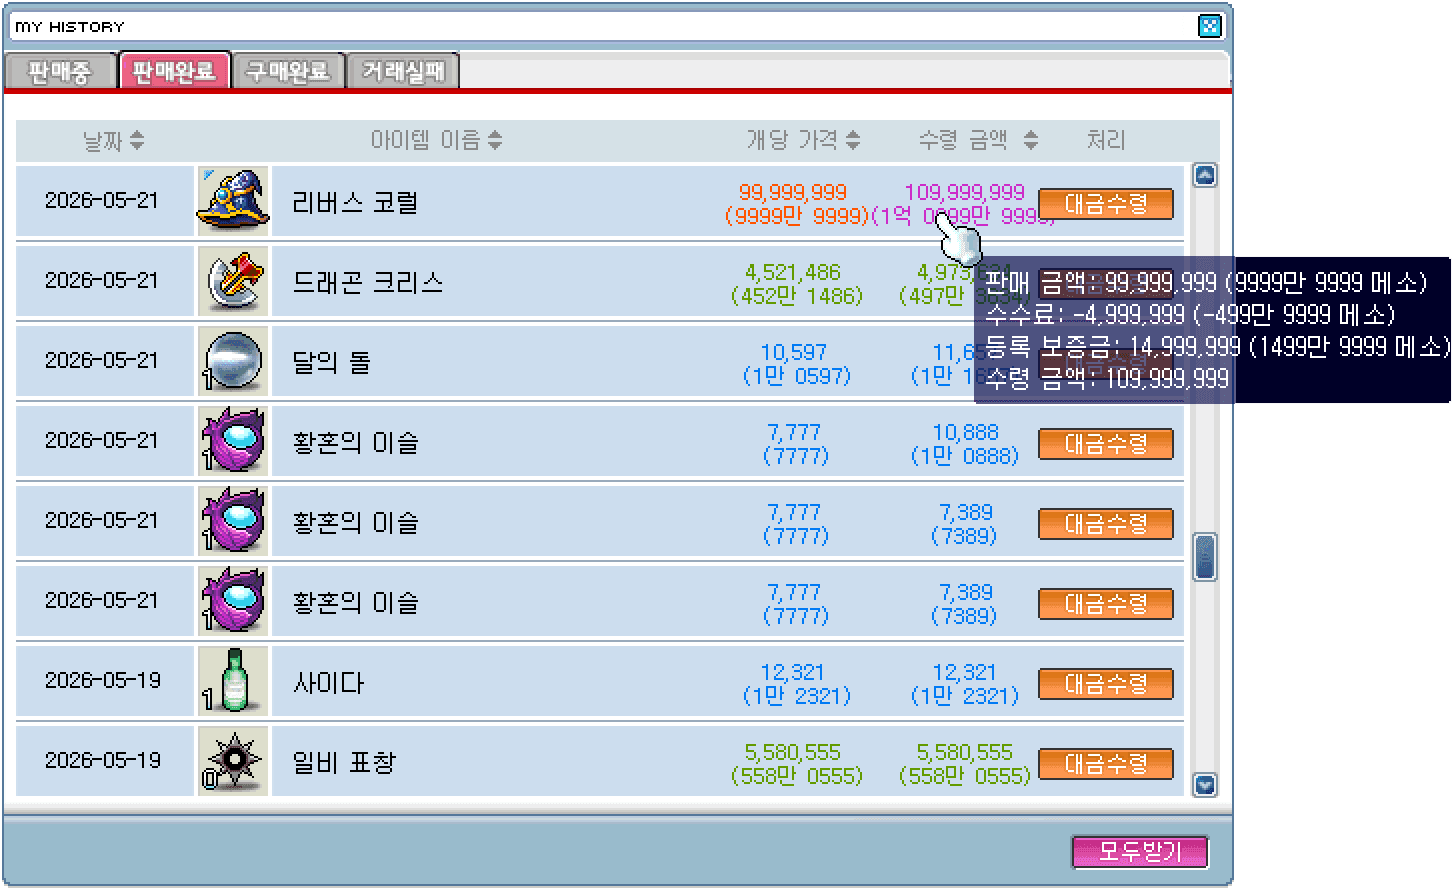
Task: Click the item name 드래곤 크리스
Action: (368, 282)
